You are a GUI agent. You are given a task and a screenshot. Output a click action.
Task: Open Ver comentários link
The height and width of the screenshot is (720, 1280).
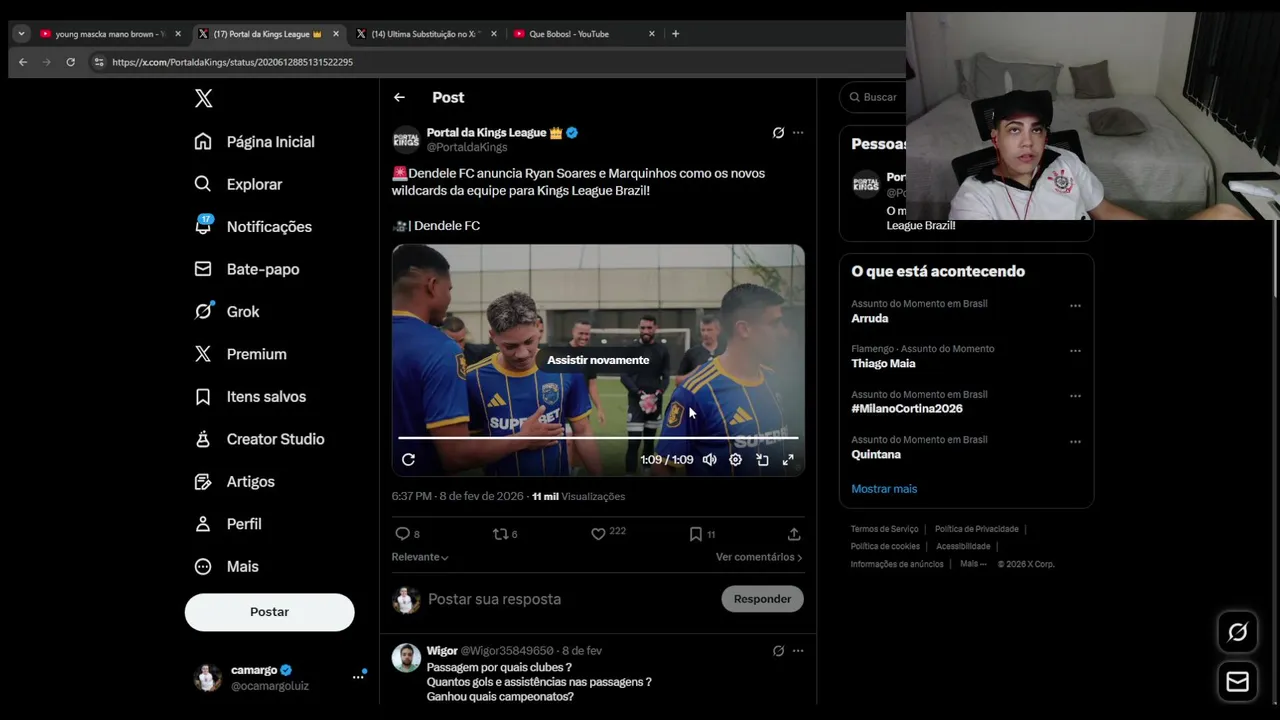coord(759,557)
